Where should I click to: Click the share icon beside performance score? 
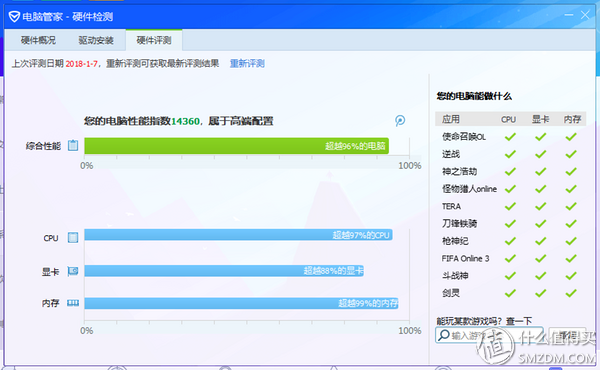pyautogui.click(x=400, y=121)
